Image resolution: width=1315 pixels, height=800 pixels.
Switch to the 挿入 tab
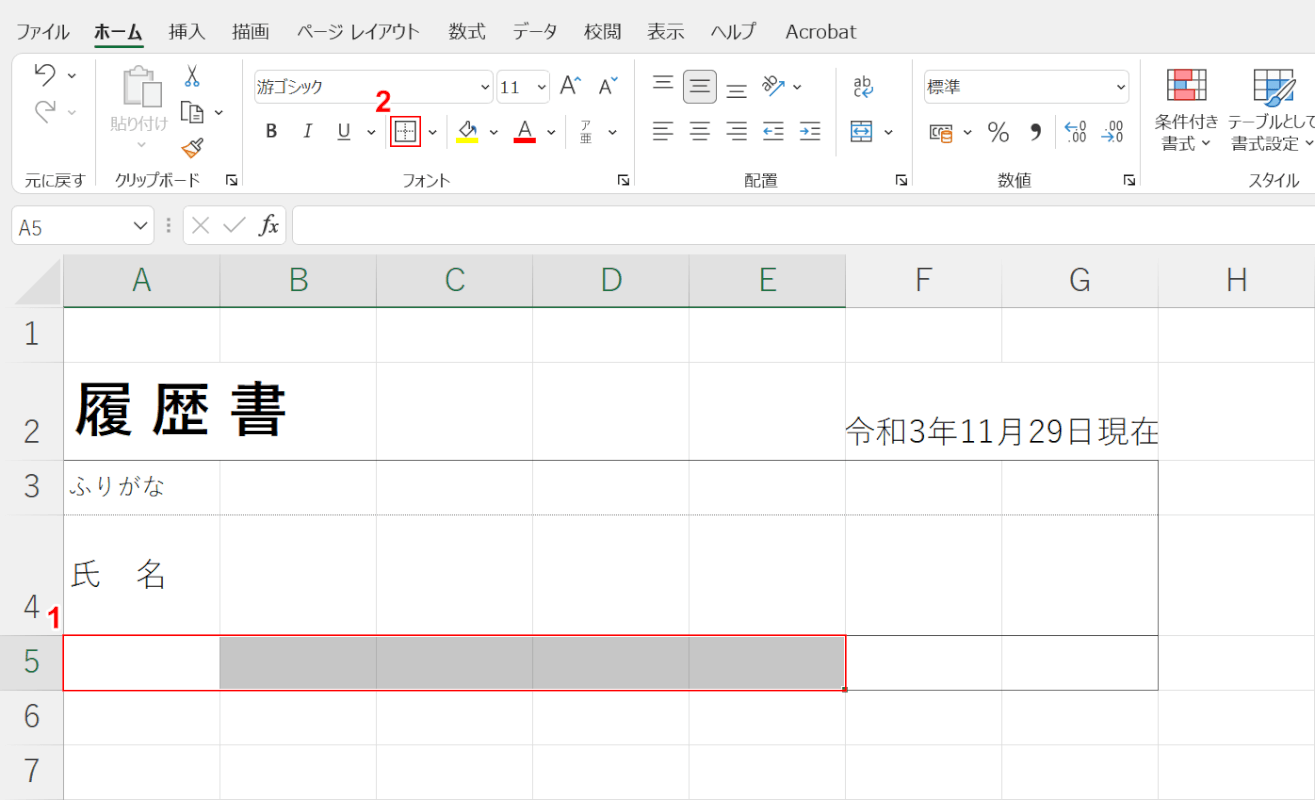click(187, 32)
